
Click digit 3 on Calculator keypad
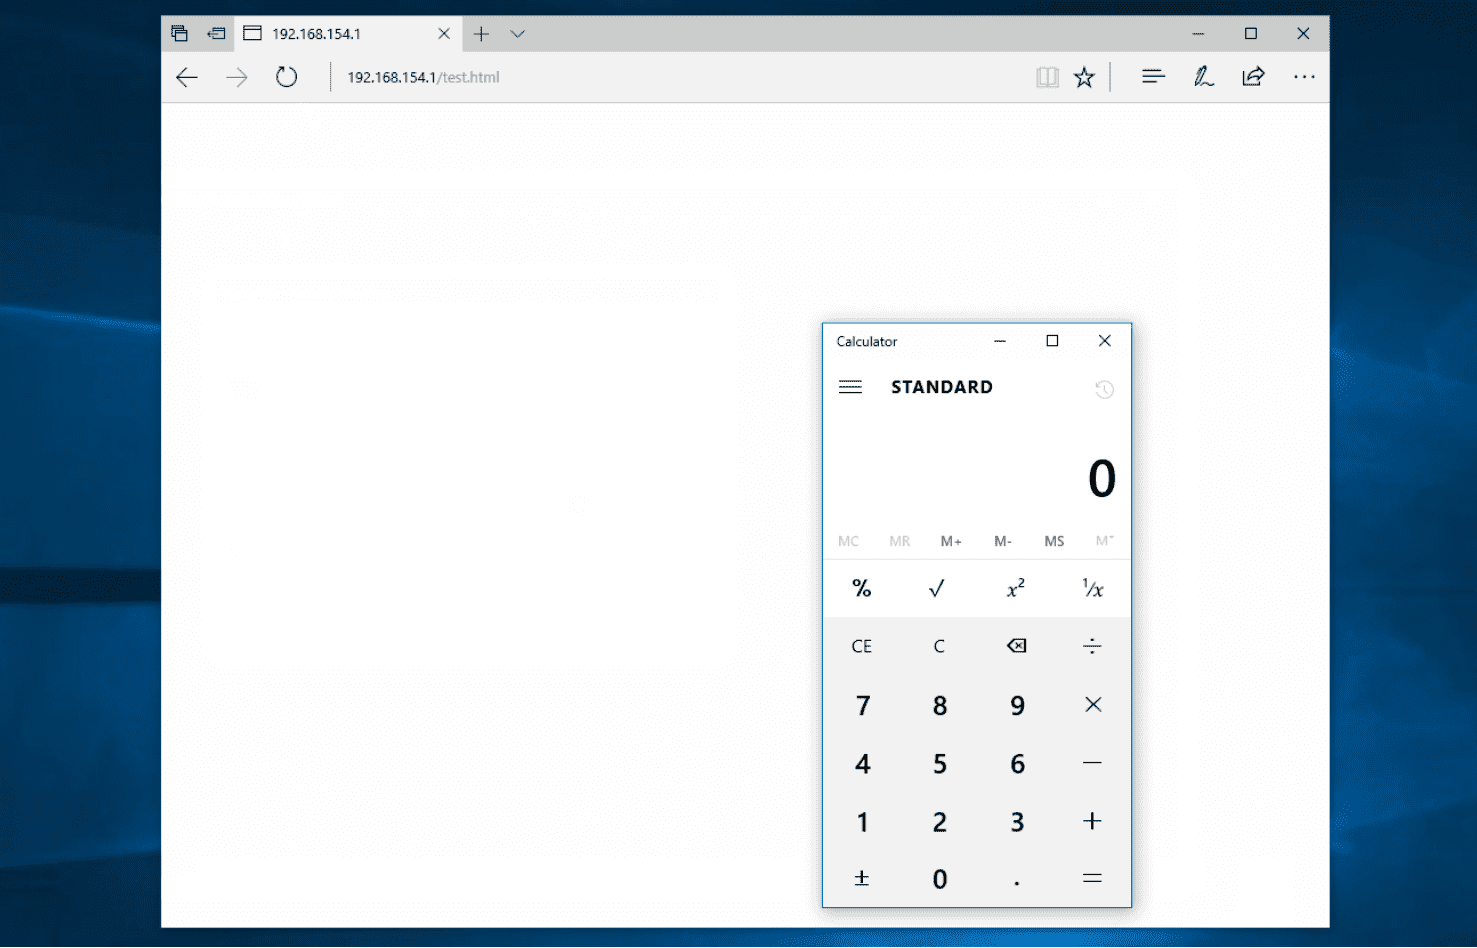coord(1016,821)
